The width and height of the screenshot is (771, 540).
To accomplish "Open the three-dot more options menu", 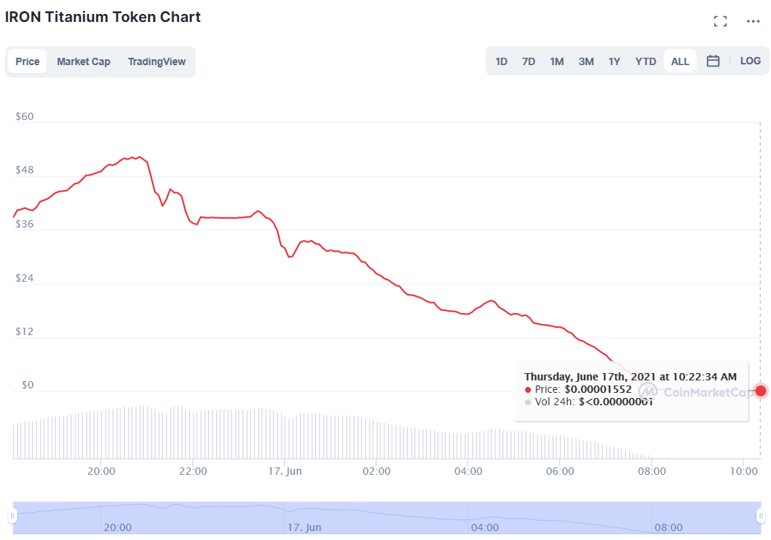I will (x=753, y=21).
